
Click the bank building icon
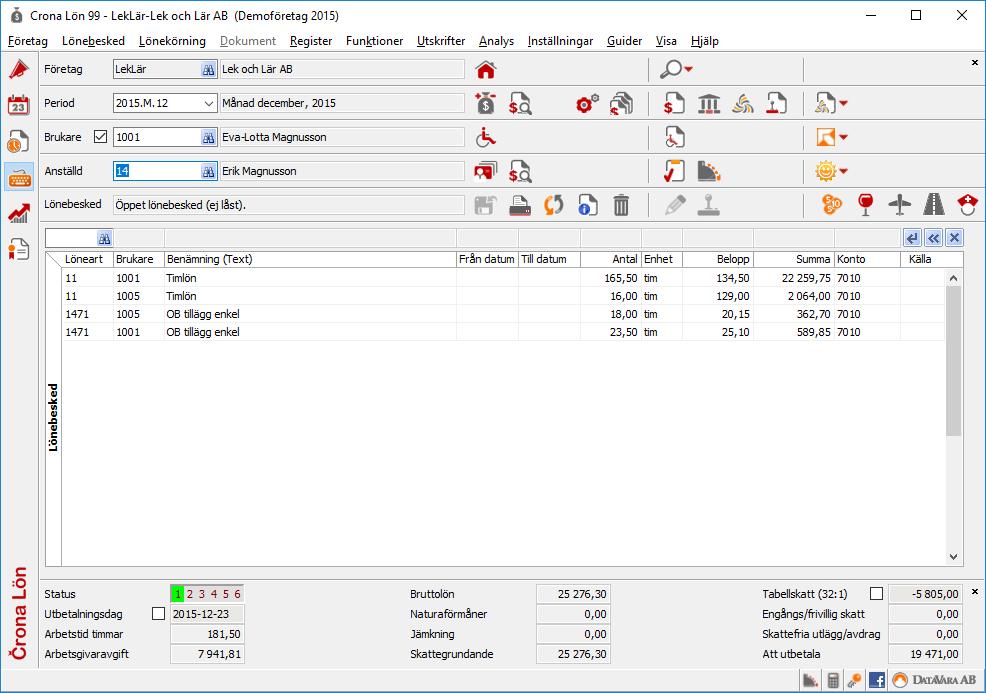[x=709, y=103]
